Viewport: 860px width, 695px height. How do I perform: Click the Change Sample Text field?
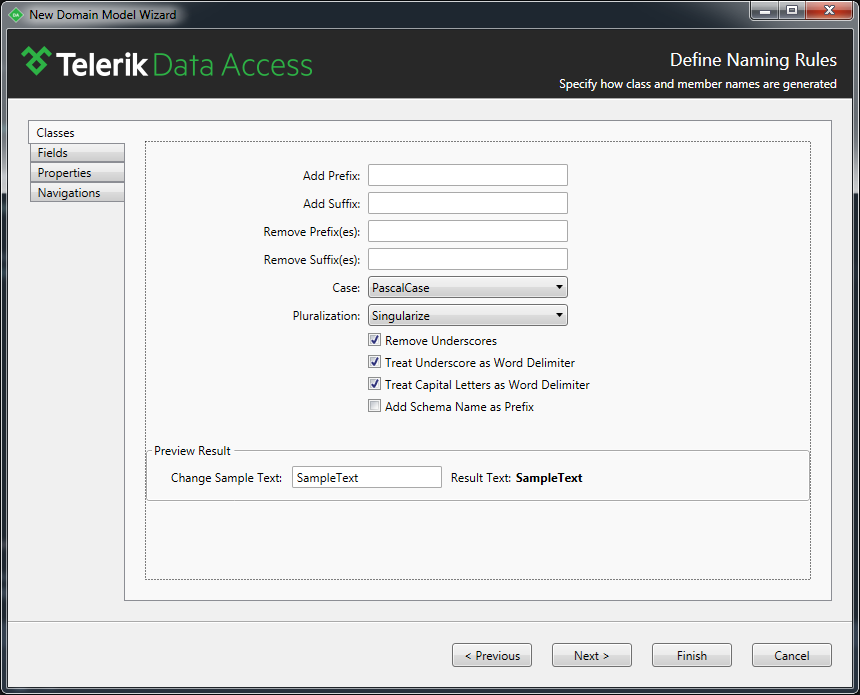pos(367,477)
